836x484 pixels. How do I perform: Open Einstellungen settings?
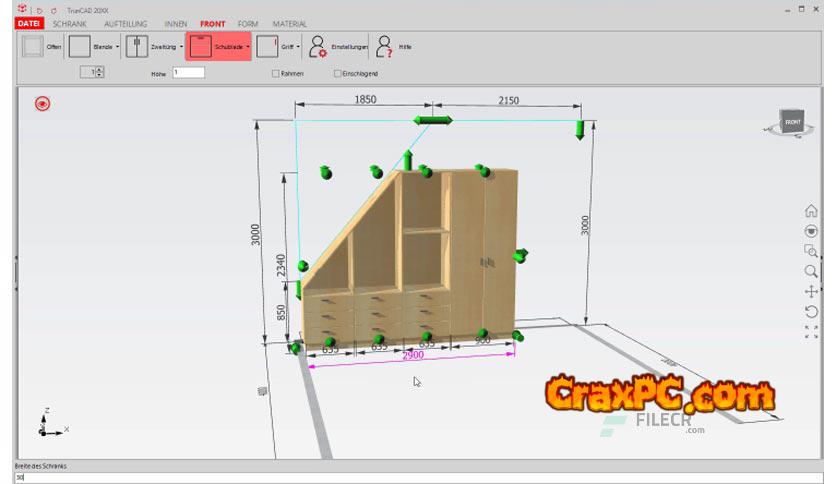[318, 46]
